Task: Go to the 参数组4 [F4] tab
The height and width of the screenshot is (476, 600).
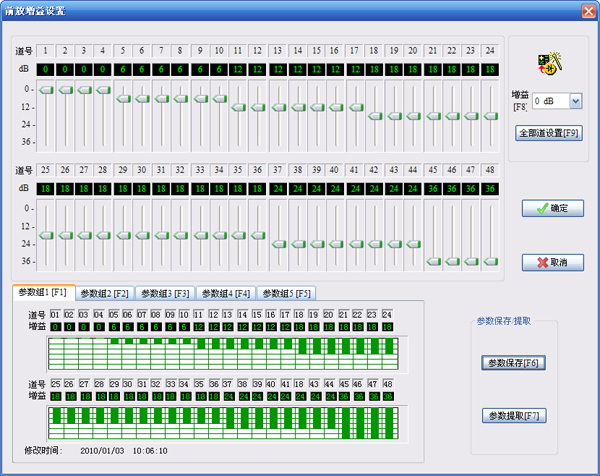Action: [x=226, y=293]
